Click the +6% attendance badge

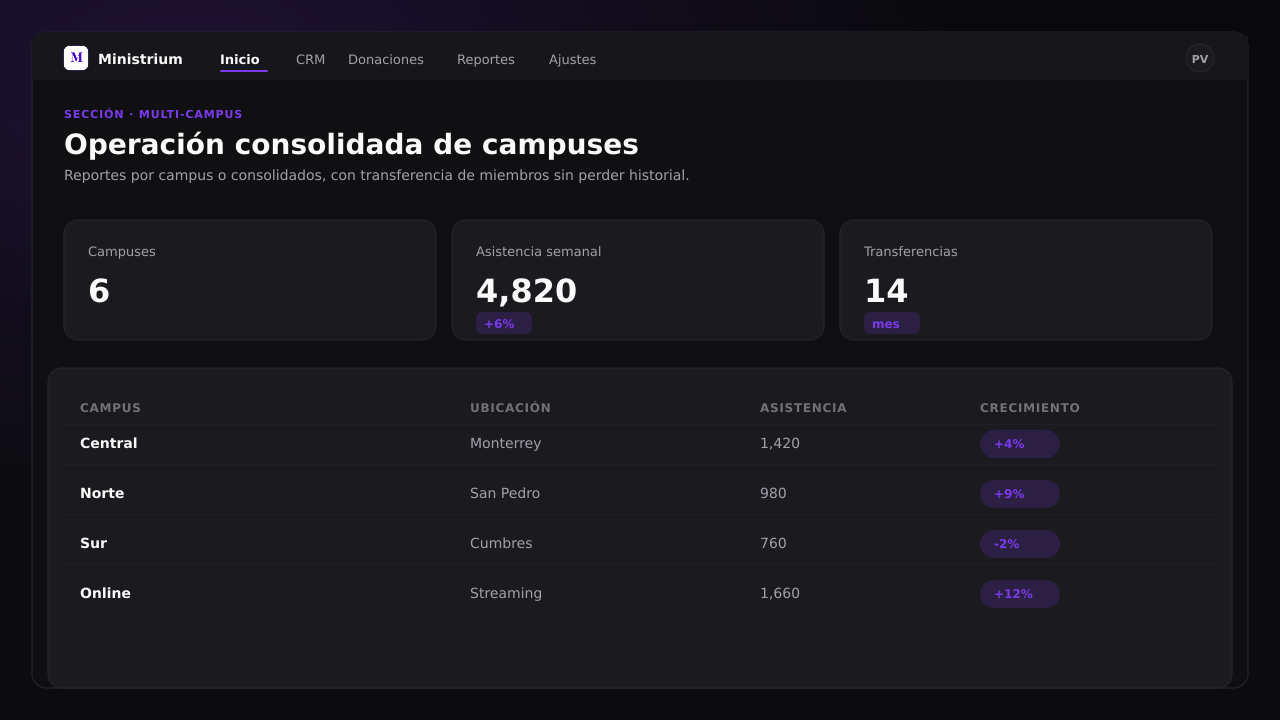(504, 323)
